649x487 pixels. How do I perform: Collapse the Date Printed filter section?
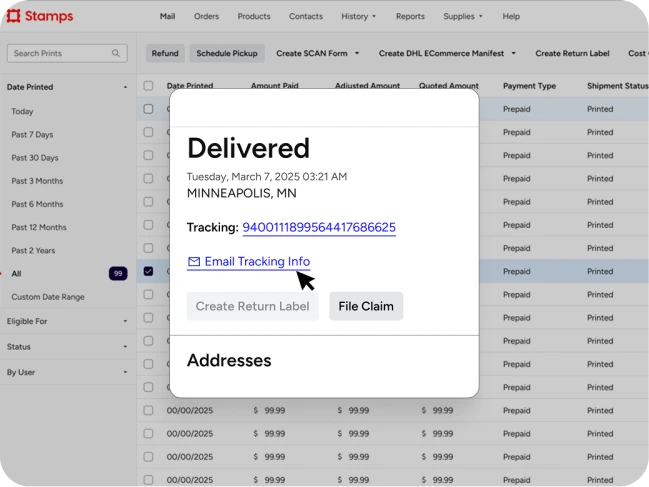[125, 87]
